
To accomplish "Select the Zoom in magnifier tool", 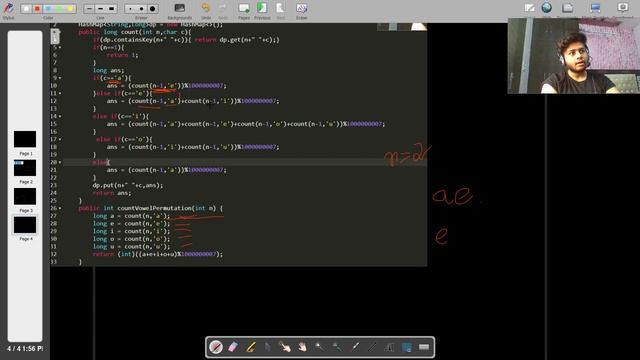I will pyautogui.click(x=320, y=347).
